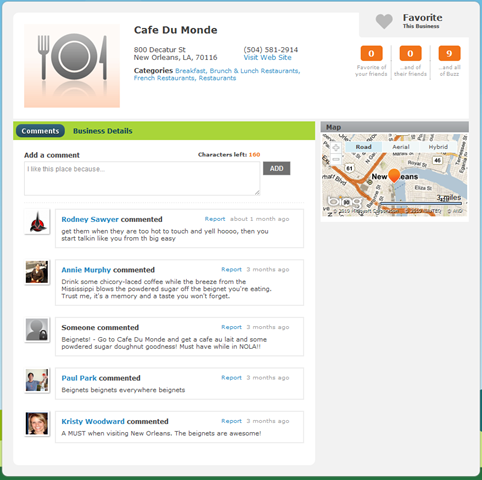482x480 pixels.
Task: Click the Beignets beignets everywhere beignets text
Action: [x=123, y=390]
